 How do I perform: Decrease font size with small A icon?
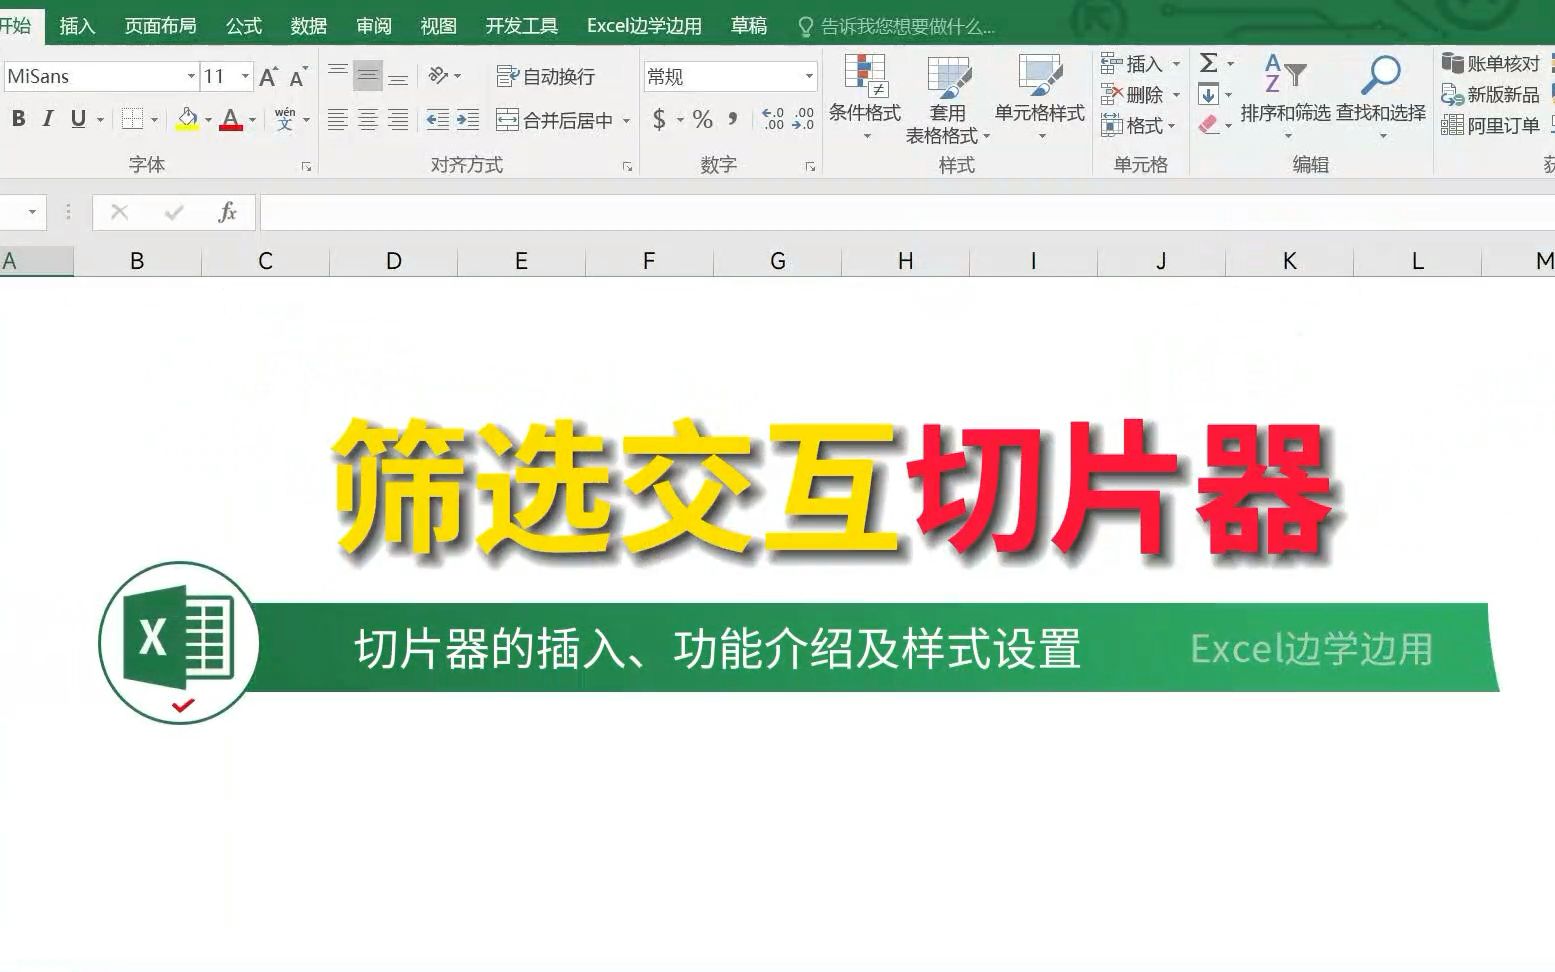298,77
